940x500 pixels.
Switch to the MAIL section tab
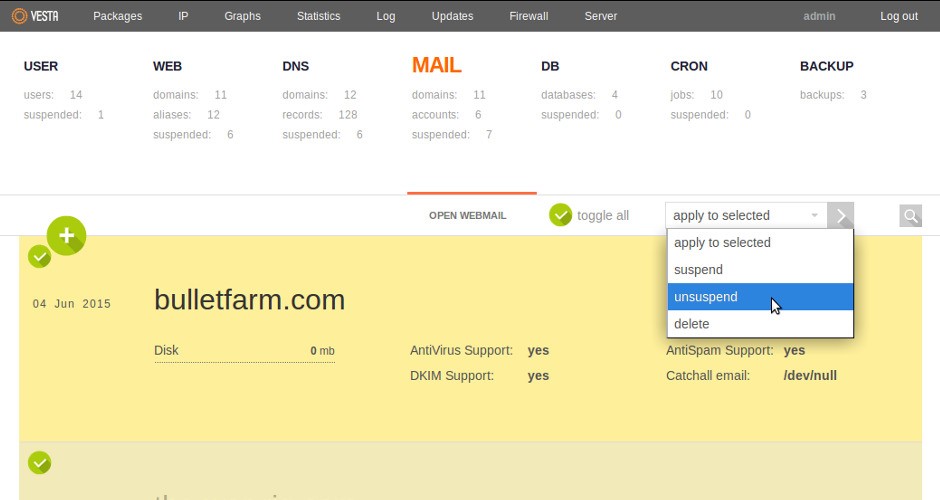tap(436, 65)
